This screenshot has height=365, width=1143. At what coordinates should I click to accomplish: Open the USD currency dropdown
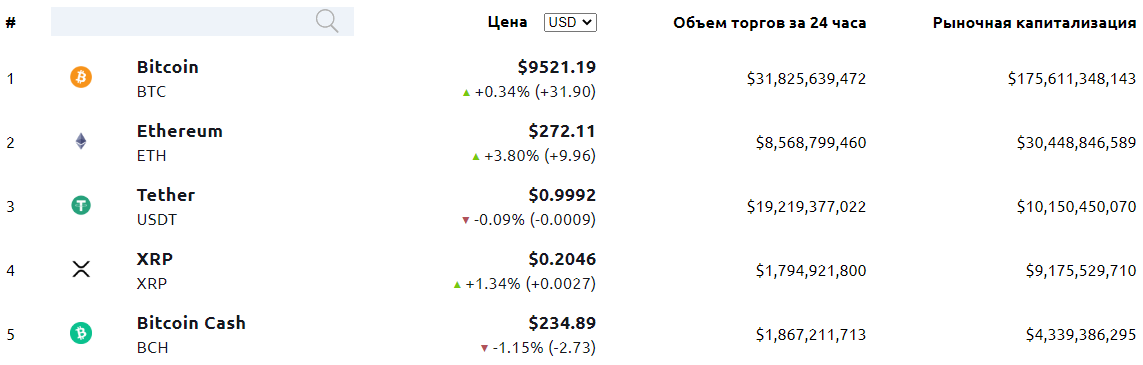[571, 23]
